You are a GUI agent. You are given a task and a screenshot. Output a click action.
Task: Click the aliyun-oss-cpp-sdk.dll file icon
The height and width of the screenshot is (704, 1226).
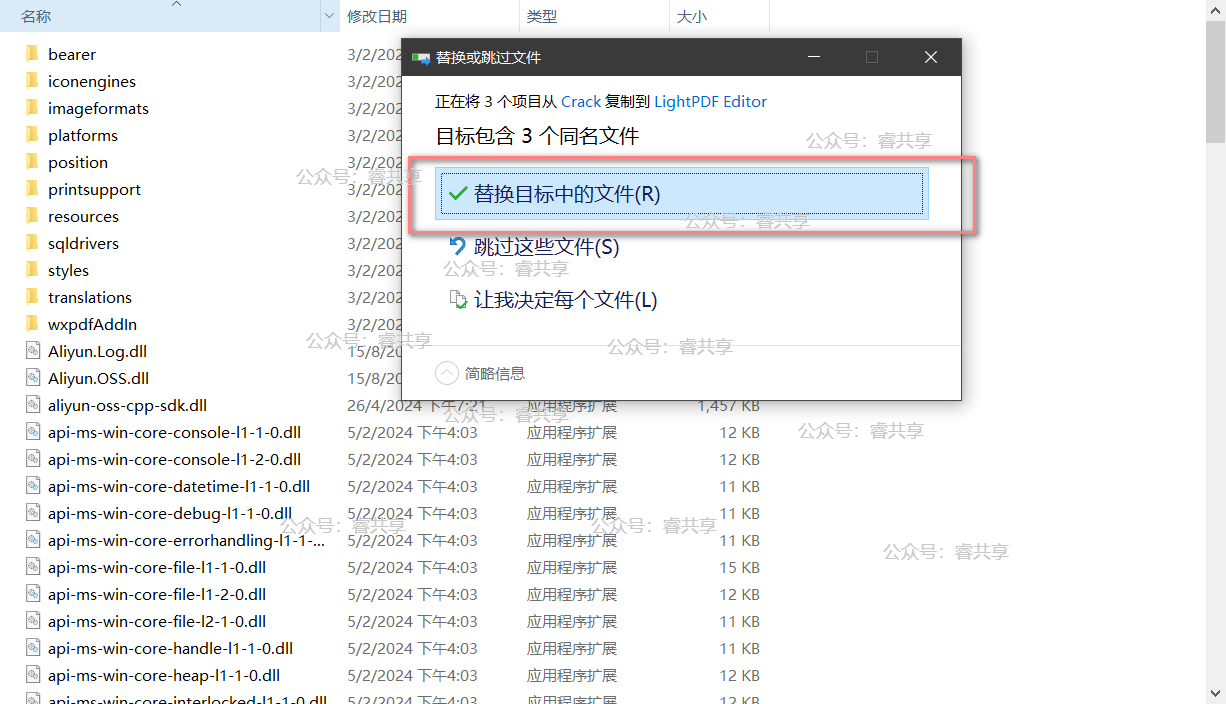pyautogui.click(x=31, y=405)
